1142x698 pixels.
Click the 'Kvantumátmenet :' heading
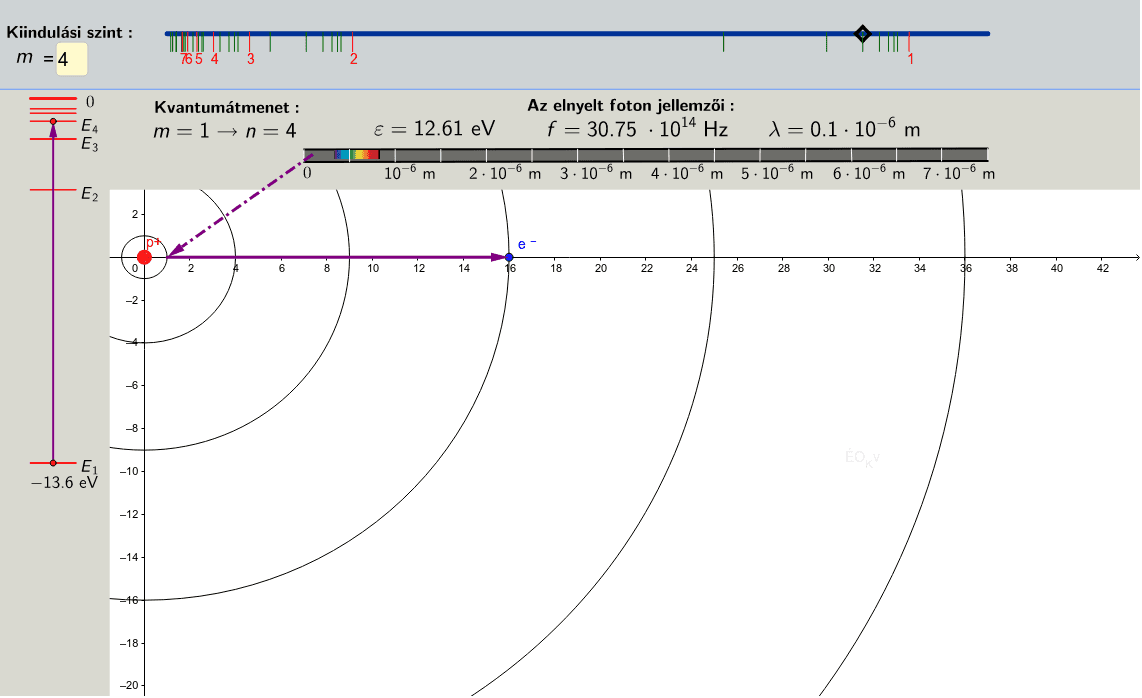227,108
